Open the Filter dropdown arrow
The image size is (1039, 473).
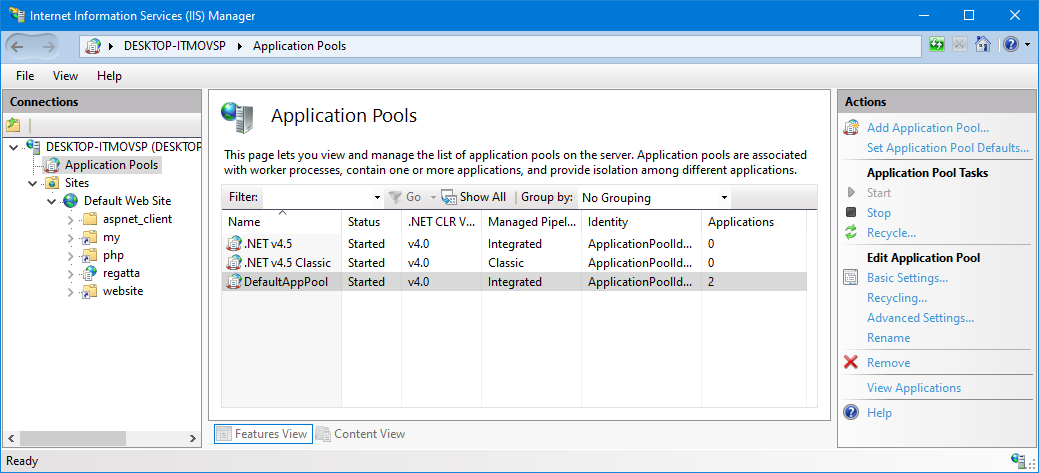tap(377, 198)
